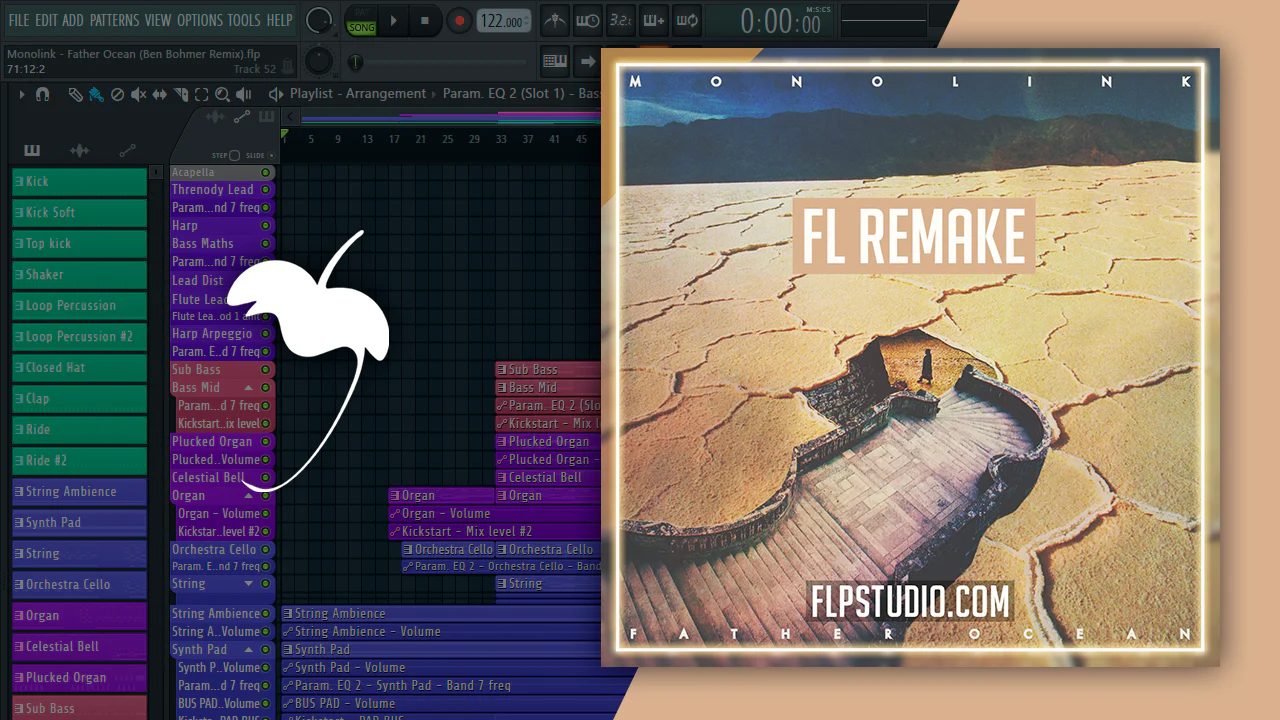Collapse the Organ track group
Viewport: 1280px width, 720px height.
249,495
